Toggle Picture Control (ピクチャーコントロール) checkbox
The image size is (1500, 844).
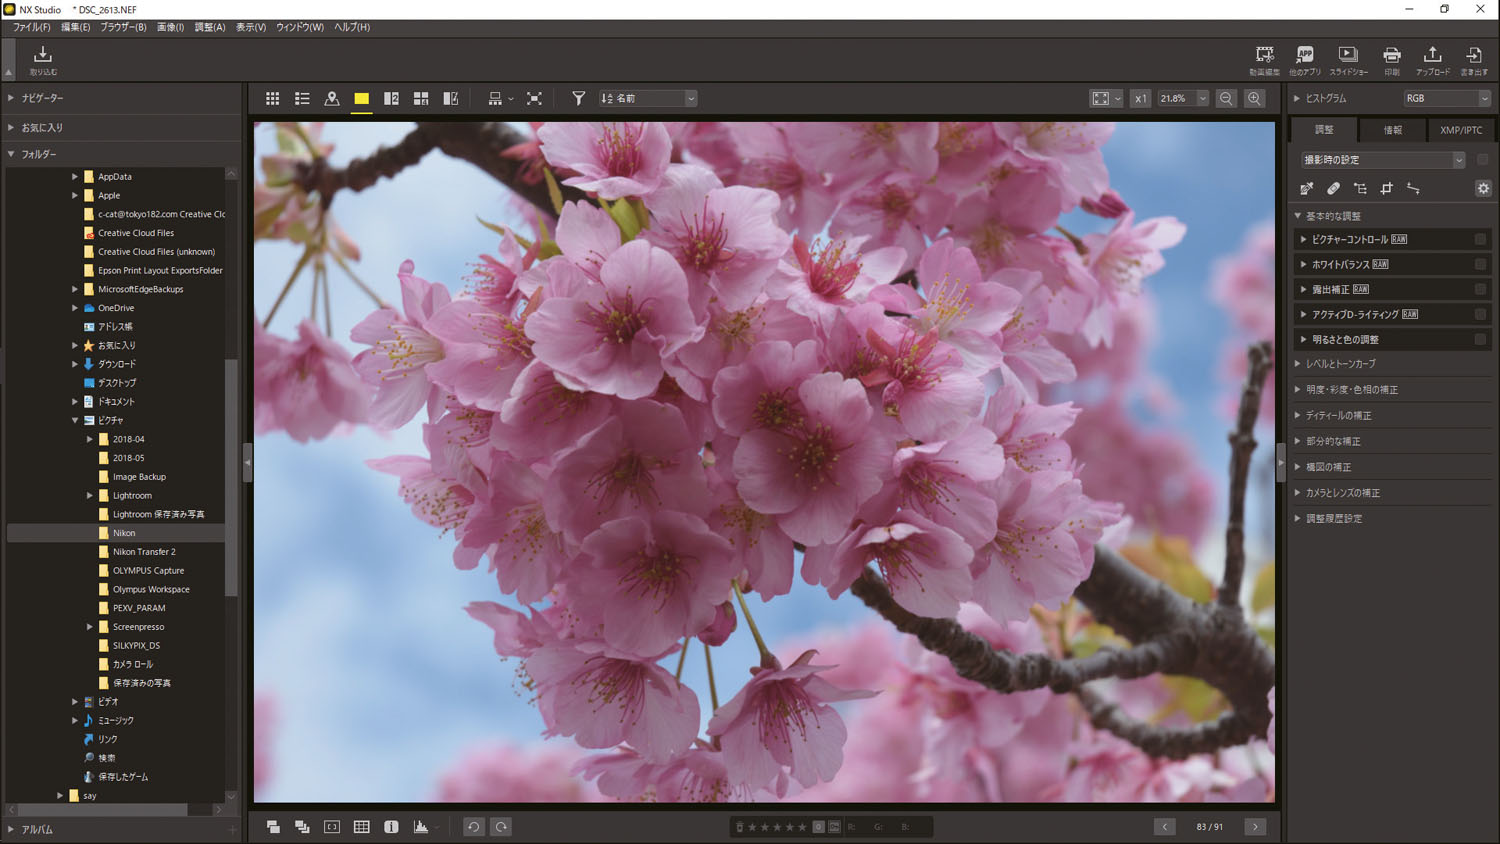pos(1480,239)
